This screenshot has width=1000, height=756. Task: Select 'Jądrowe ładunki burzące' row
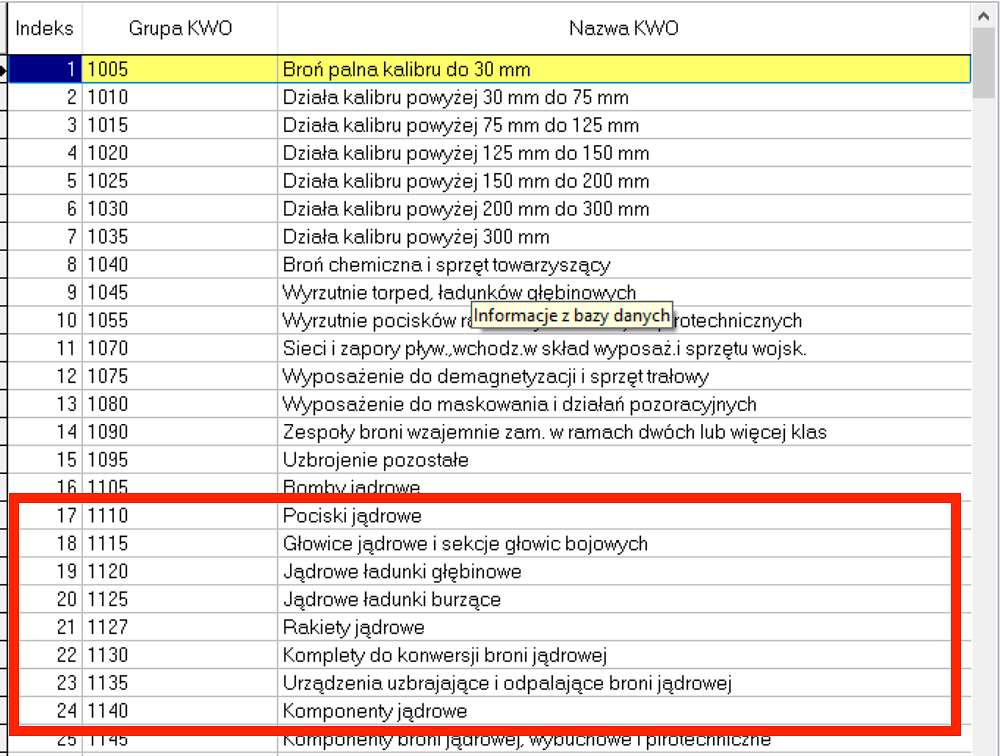pos(490,599)
